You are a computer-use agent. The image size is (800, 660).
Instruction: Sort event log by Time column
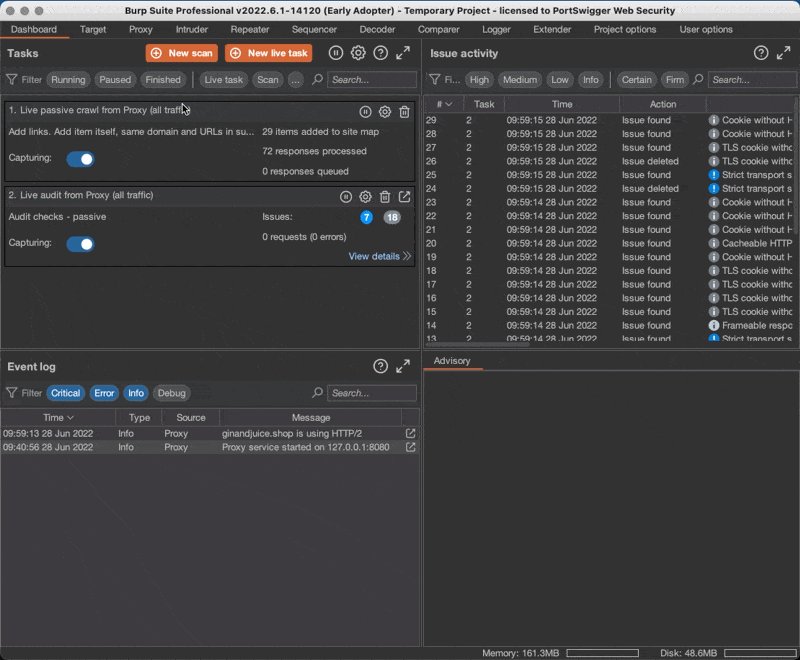tap(58, 417)
